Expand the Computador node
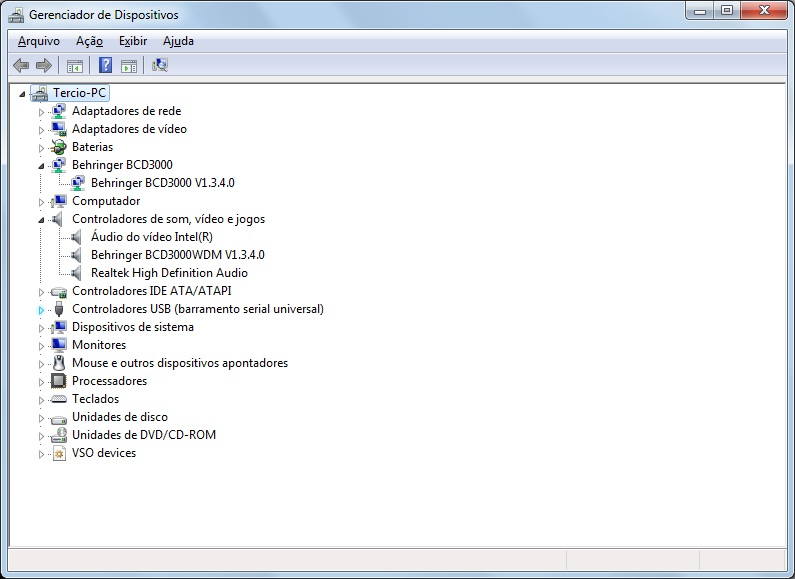795x579 pixels. click(41, 202)
